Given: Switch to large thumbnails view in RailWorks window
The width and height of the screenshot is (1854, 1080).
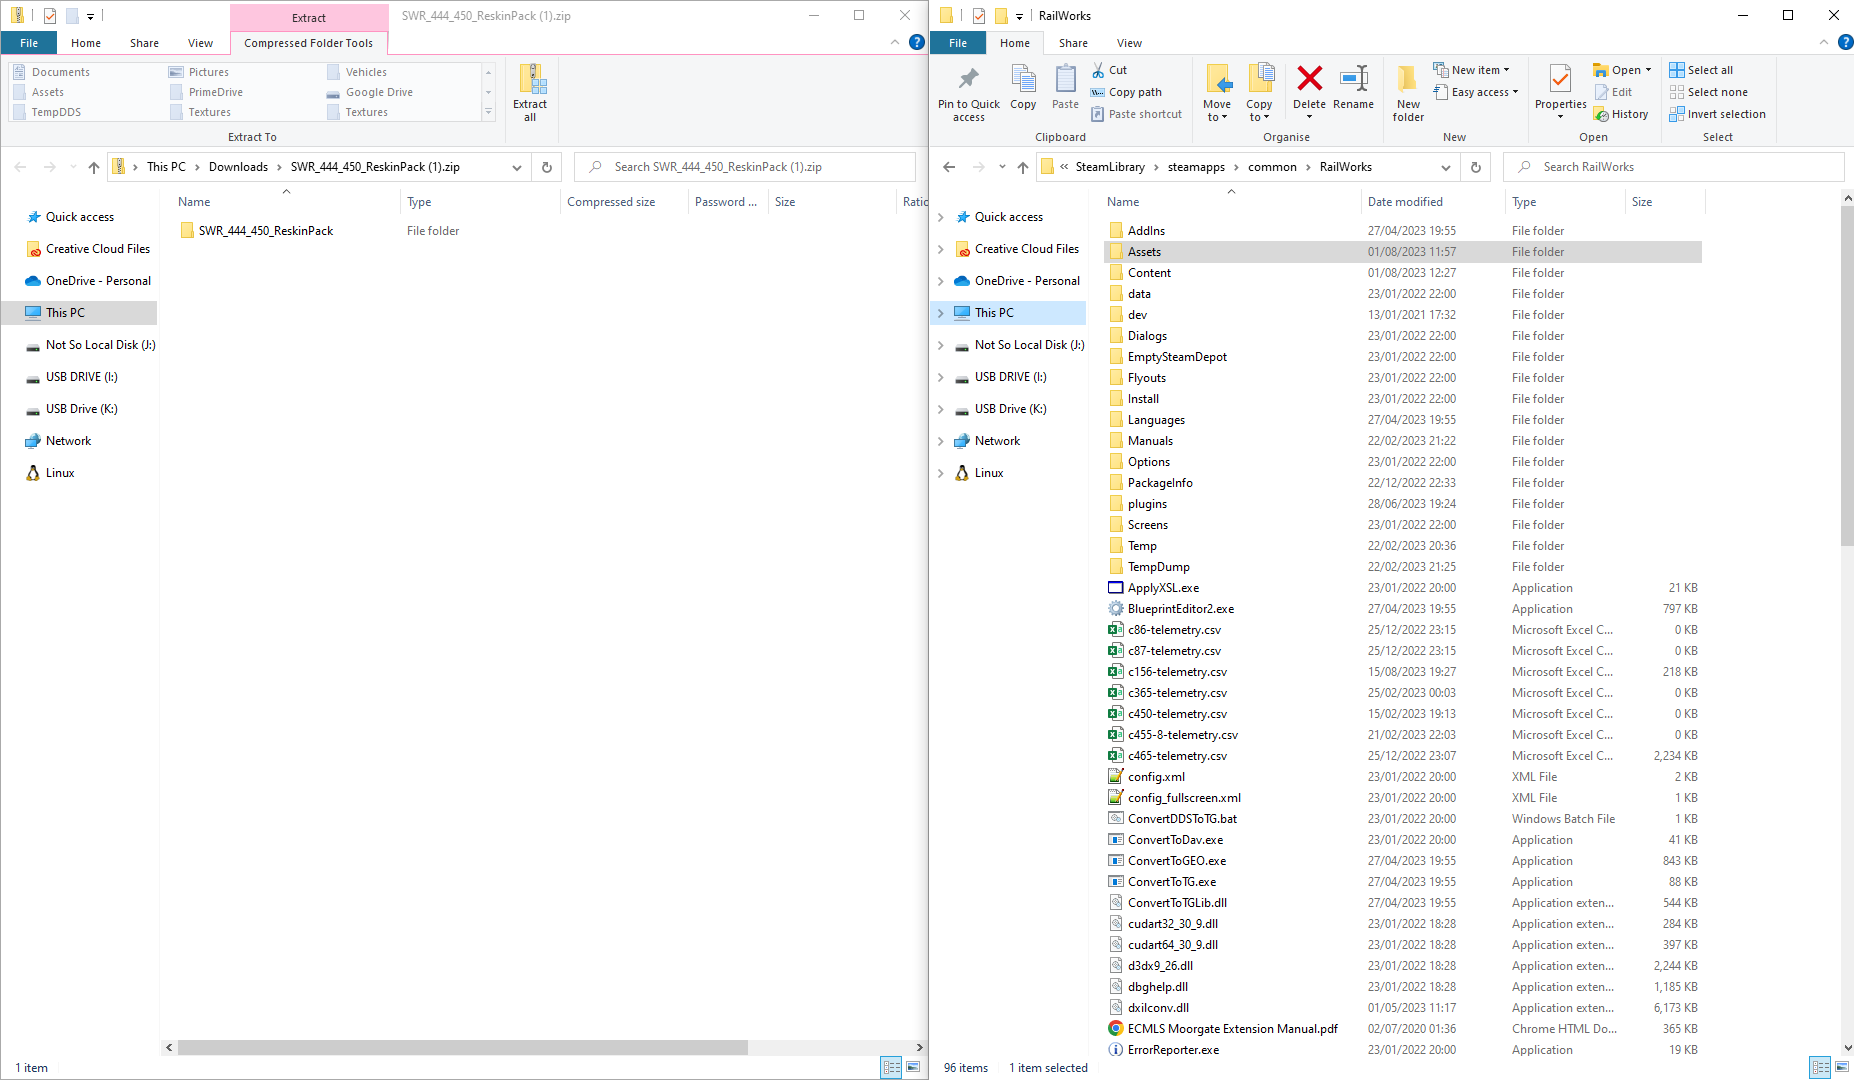Looking at the screenshot, I should coord(1842,1067).
